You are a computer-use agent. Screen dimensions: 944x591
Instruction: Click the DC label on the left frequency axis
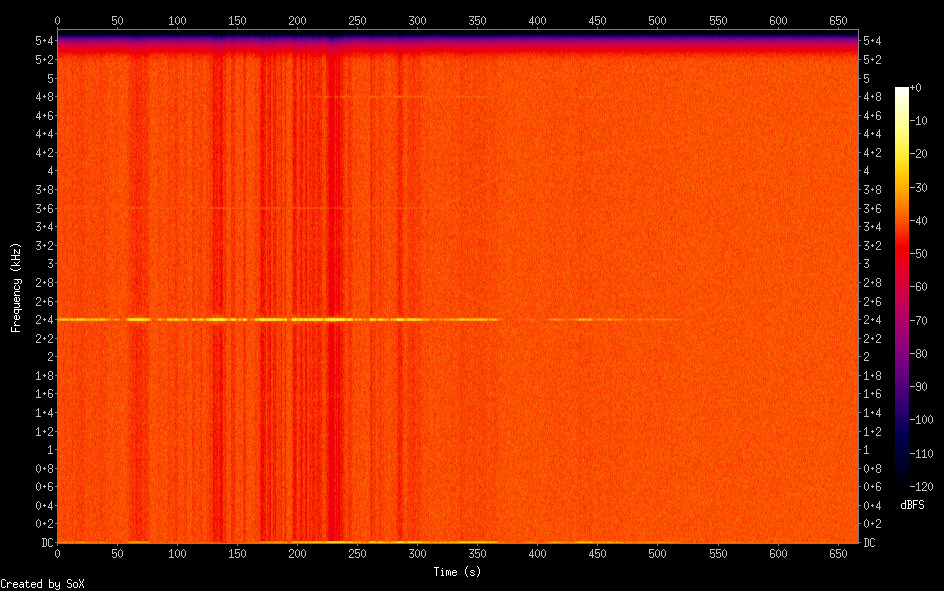coord(48,543)
